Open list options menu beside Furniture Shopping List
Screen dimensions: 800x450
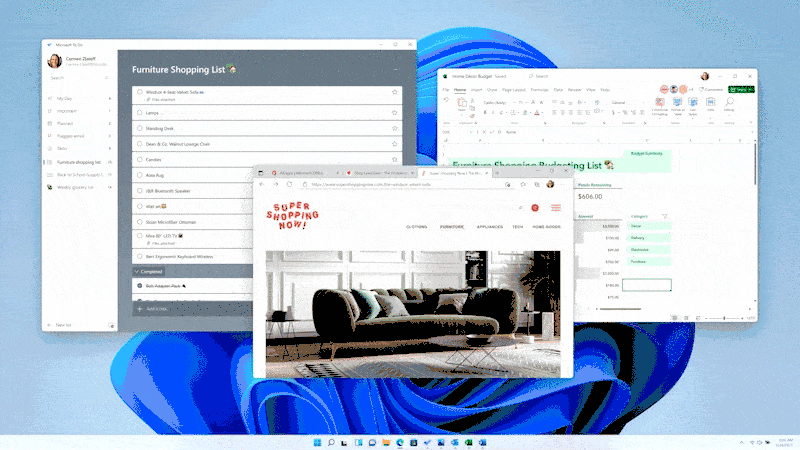395,69
